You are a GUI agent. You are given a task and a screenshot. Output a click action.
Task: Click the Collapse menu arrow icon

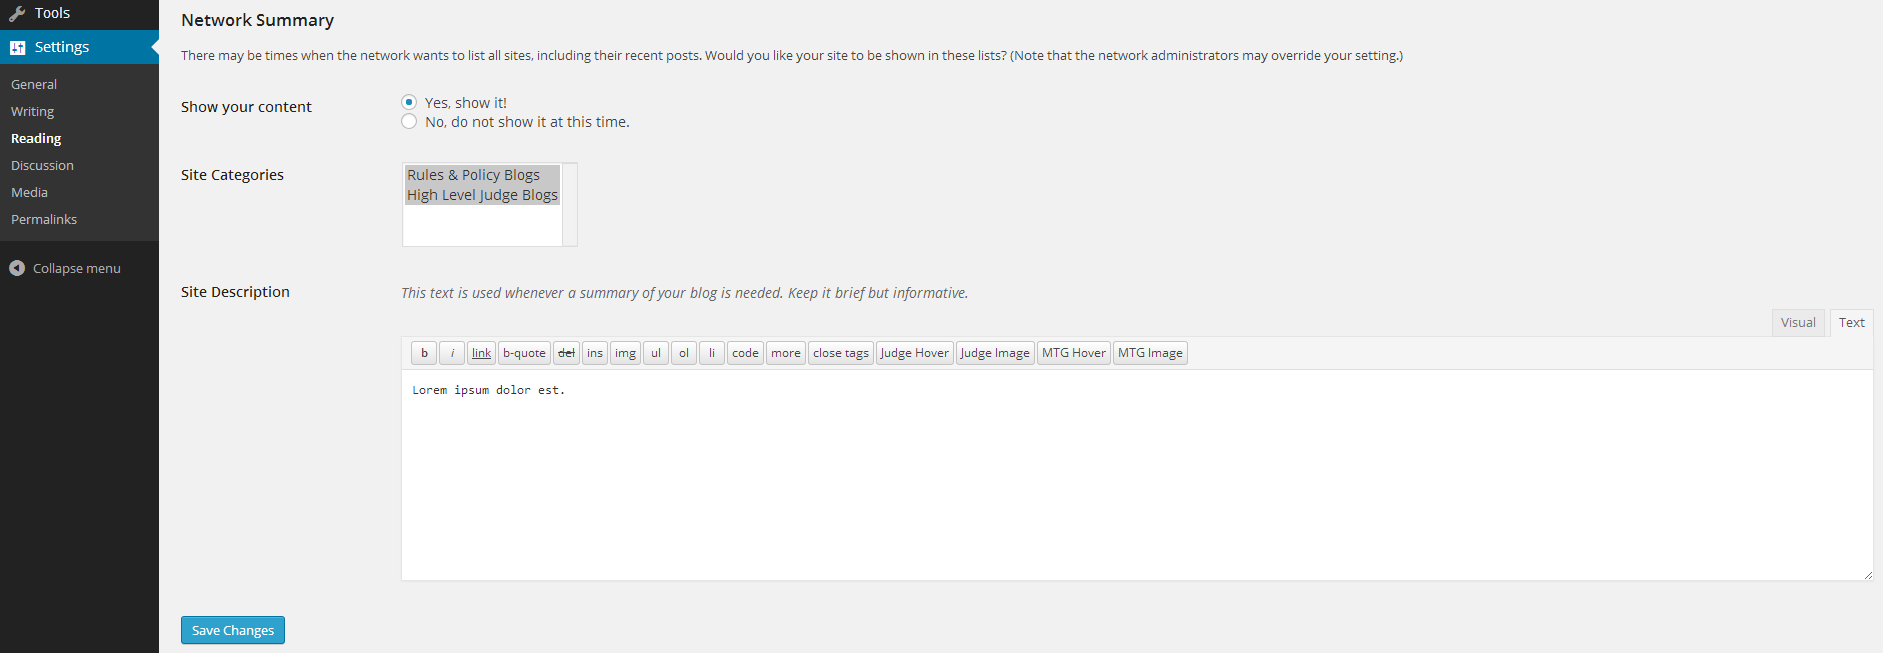coord(17,268)
